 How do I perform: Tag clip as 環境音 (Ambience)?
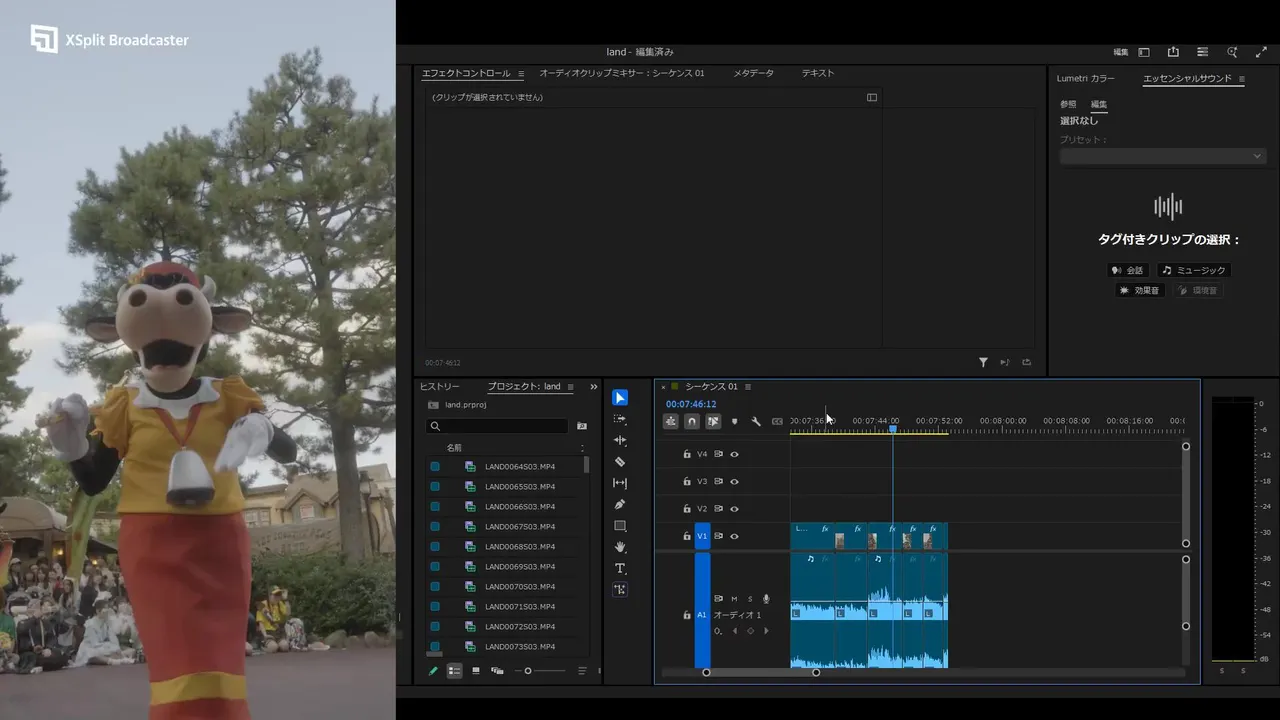coord(1198,290)
